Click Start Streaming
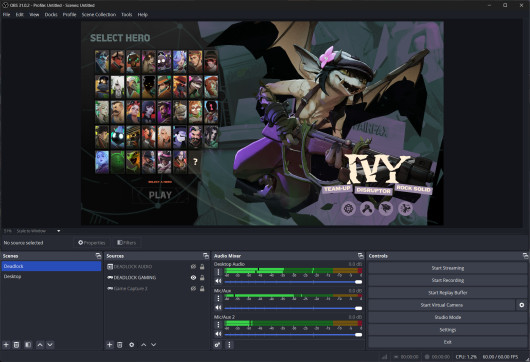 pos(448,268)
